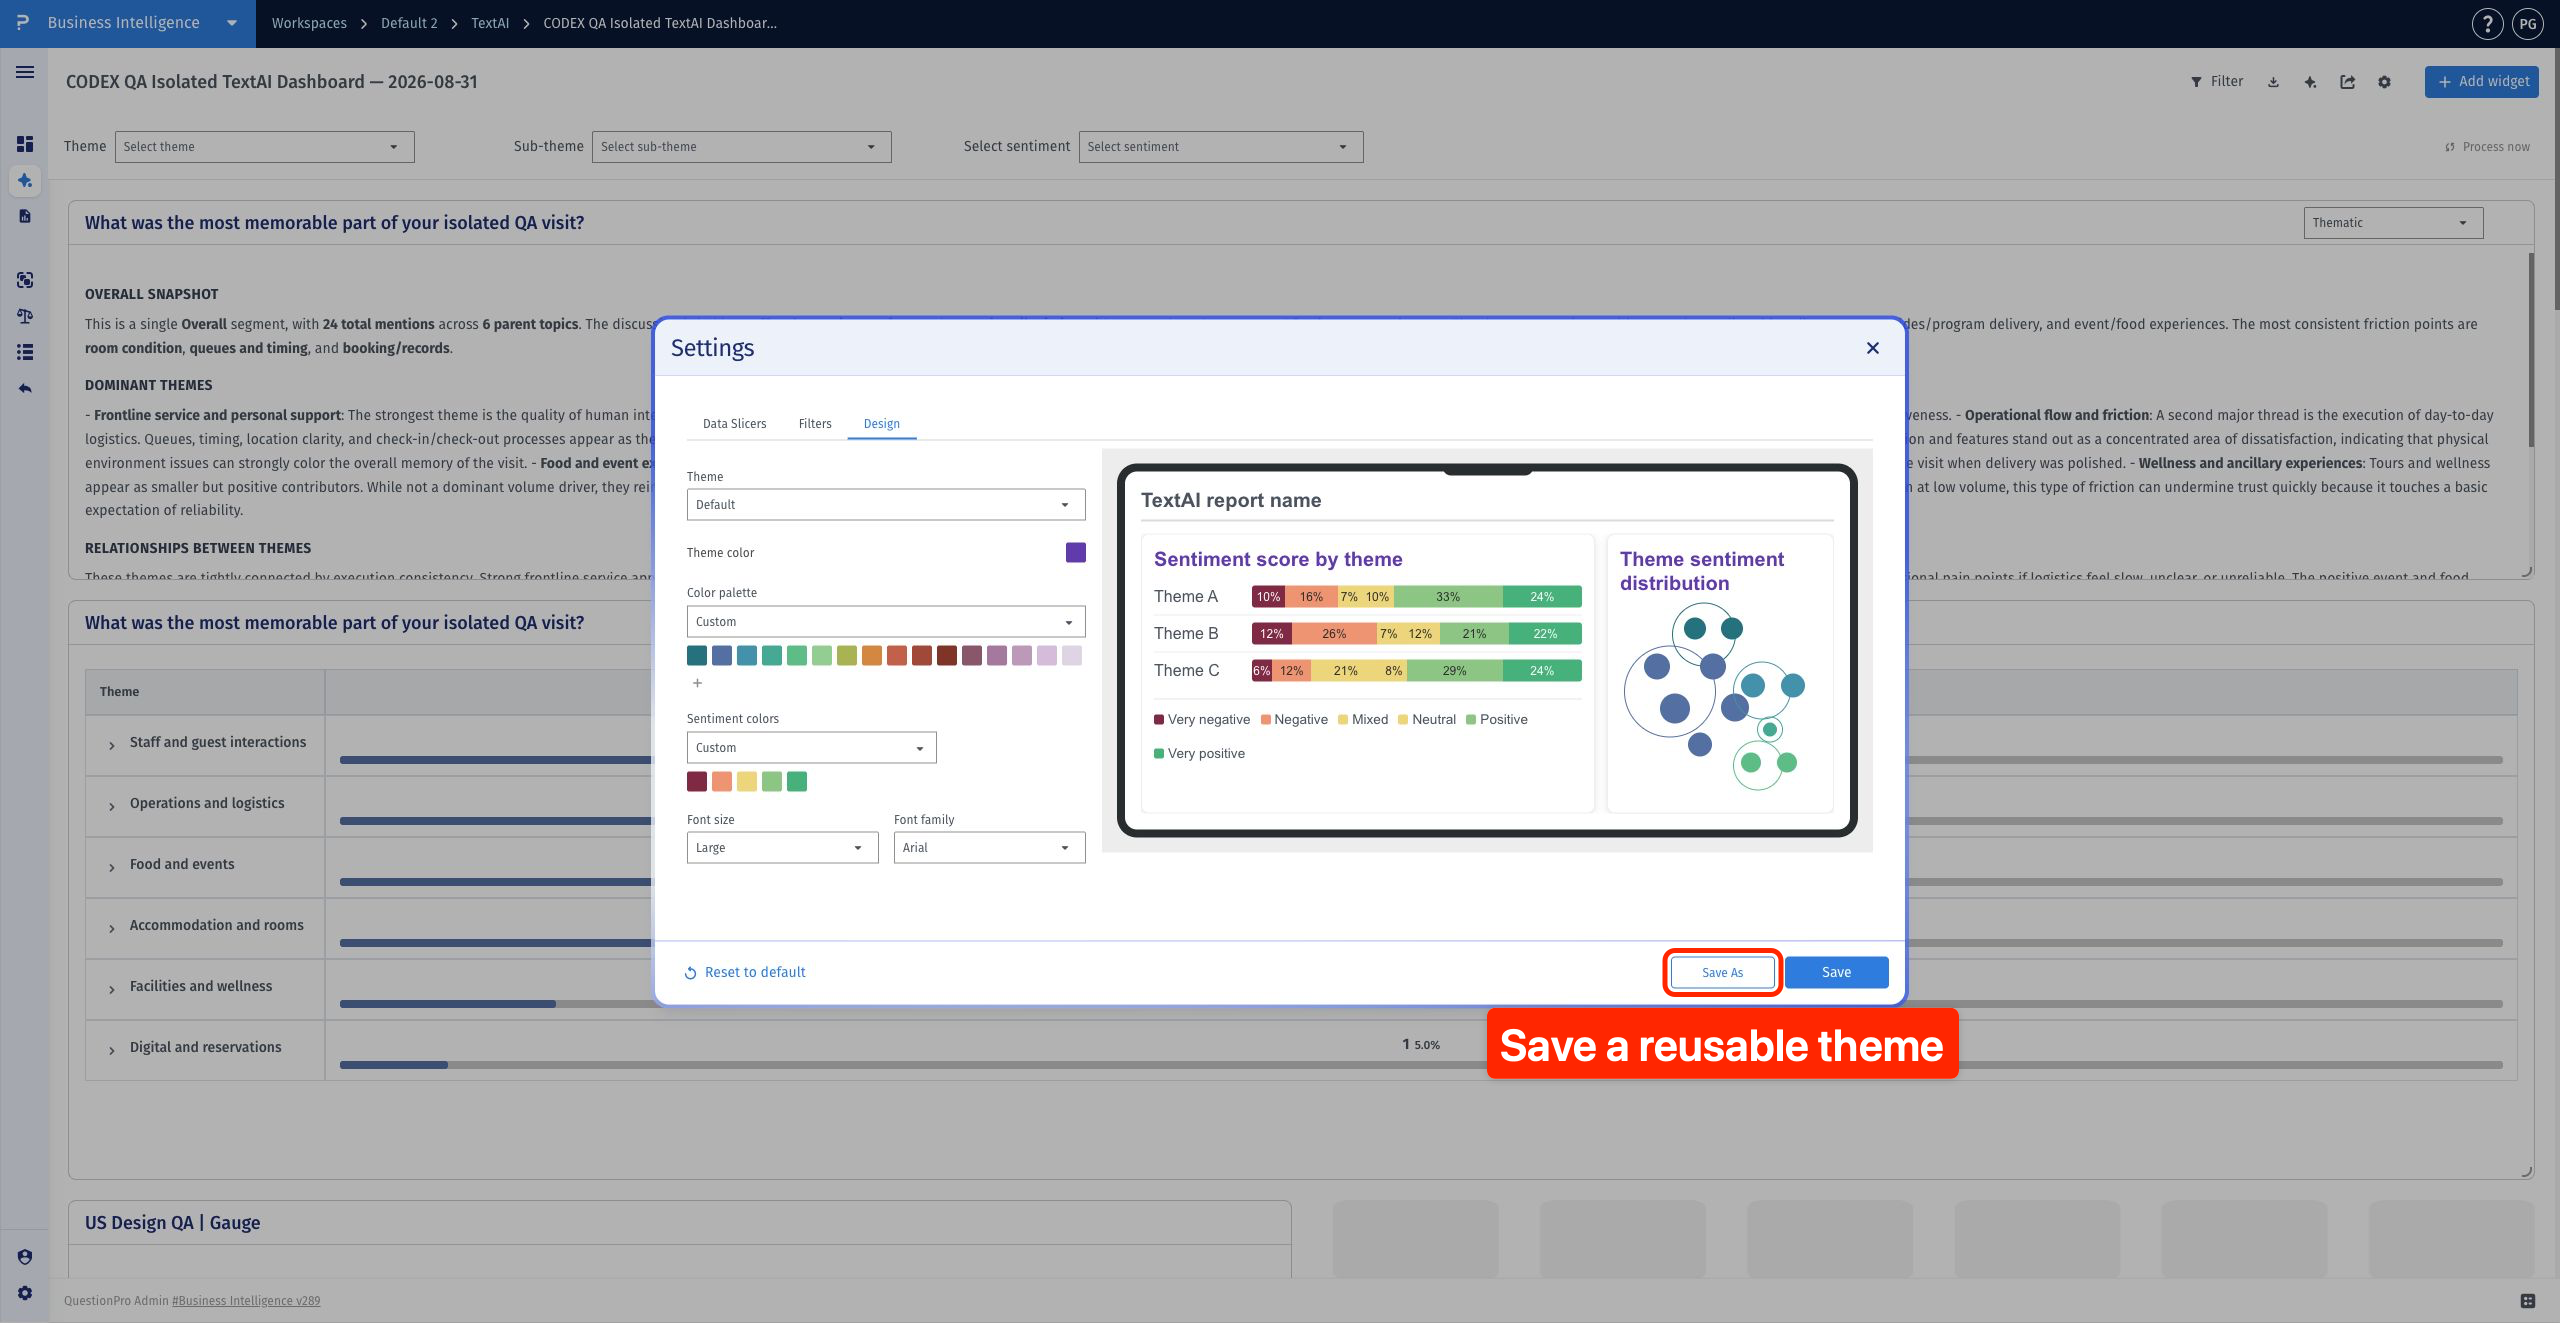Switch to the Data Slicers tab
This screenshot has height=1323, width=2560.
pos(734,424)
